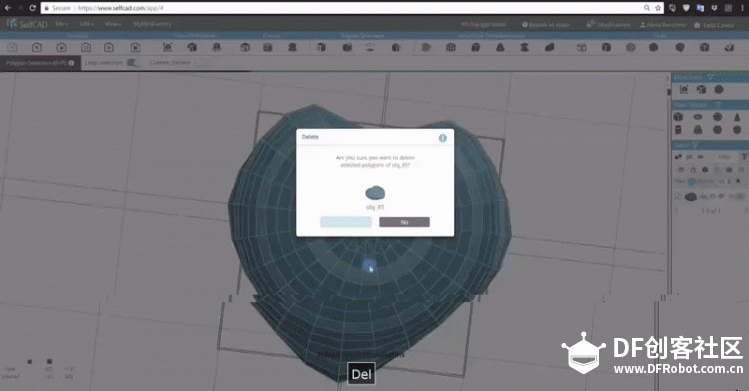Click the play-arrow square icon in top toolbar
The height and width of the screenshot is (391, 749).
(x=61, y=47)
